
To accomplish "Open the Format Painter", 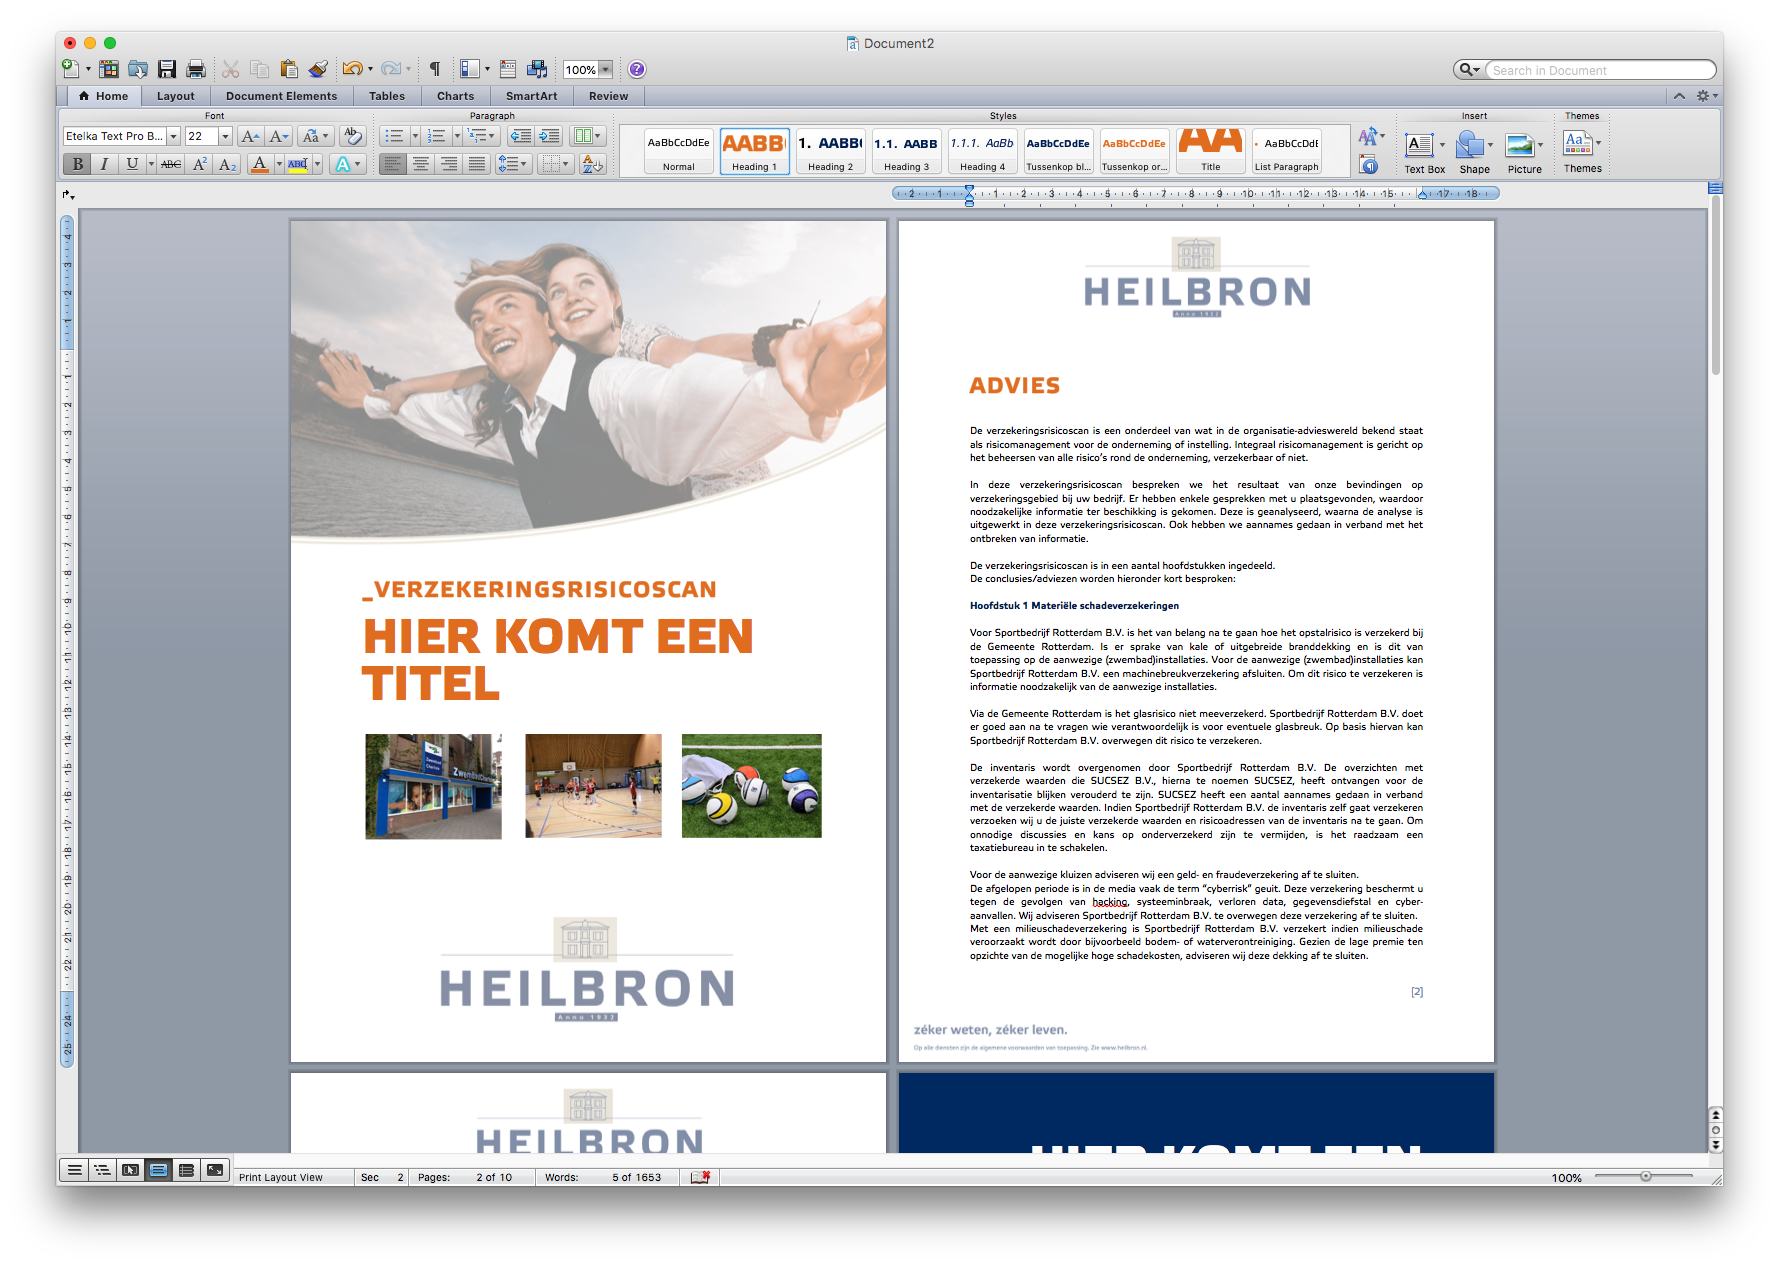I will pos(318,69).
